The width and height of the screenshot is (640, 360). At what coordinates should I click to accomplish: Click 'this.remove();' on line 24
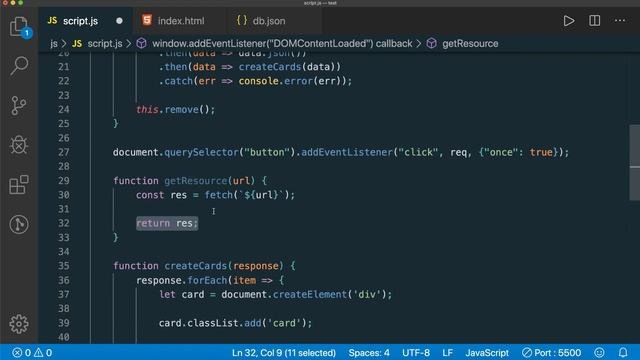coord(176,109)
